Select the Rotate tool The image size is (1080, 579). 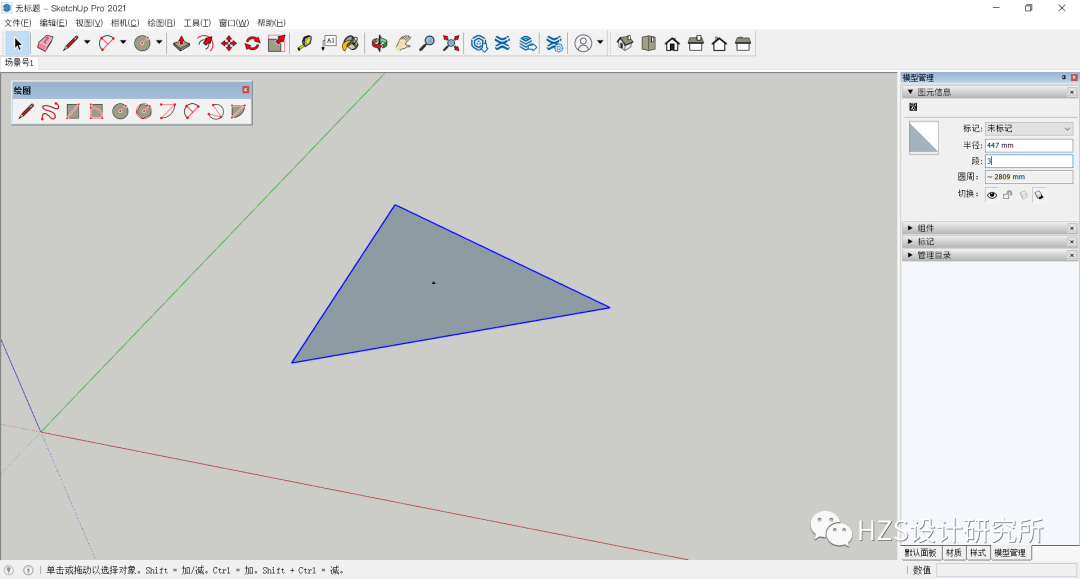coord(251,43)
